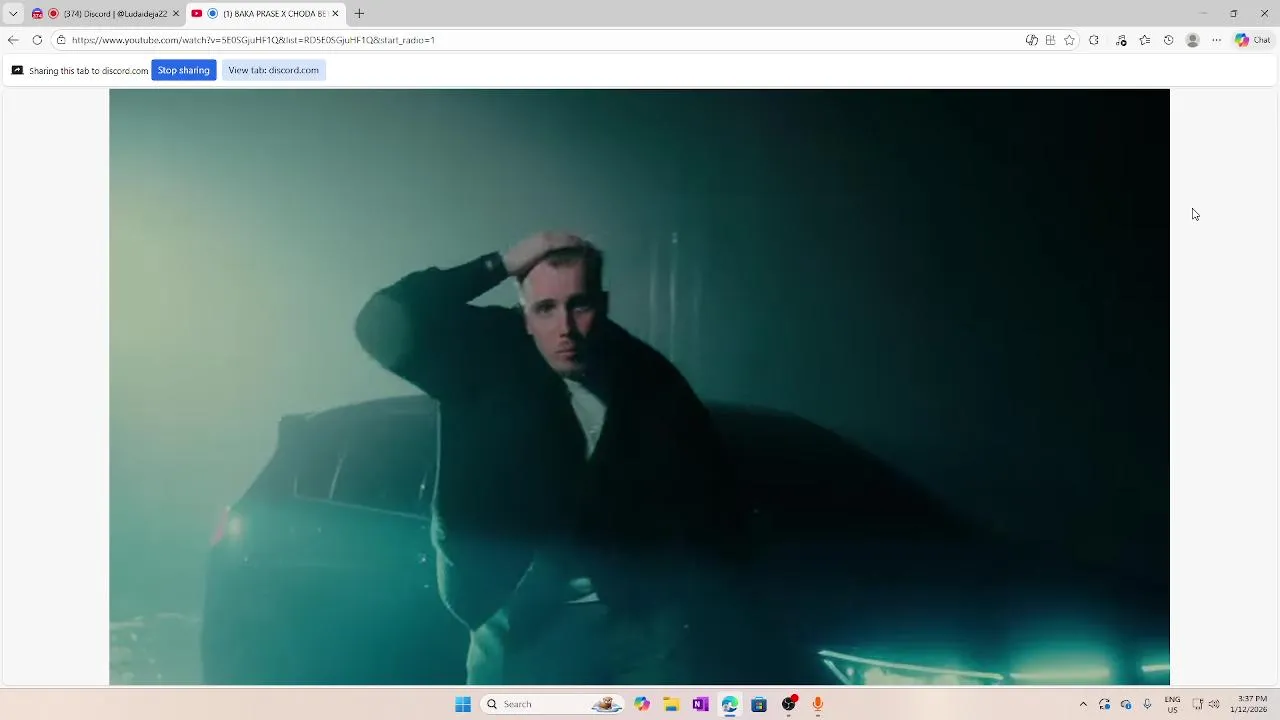Click the tab sharing indicator icon
The height and width of the screenshot is (720, 1280).
(x=17, y=70)
